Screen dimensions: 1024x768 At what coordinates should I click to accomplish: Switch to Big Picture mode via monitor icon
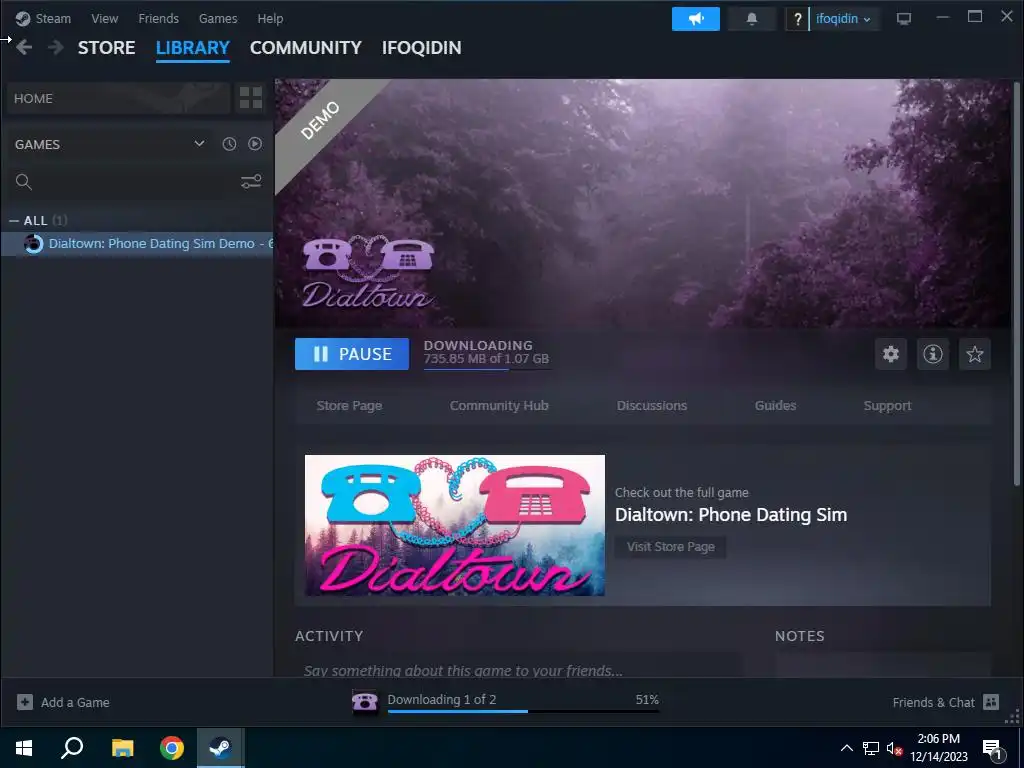pos(904,19)
